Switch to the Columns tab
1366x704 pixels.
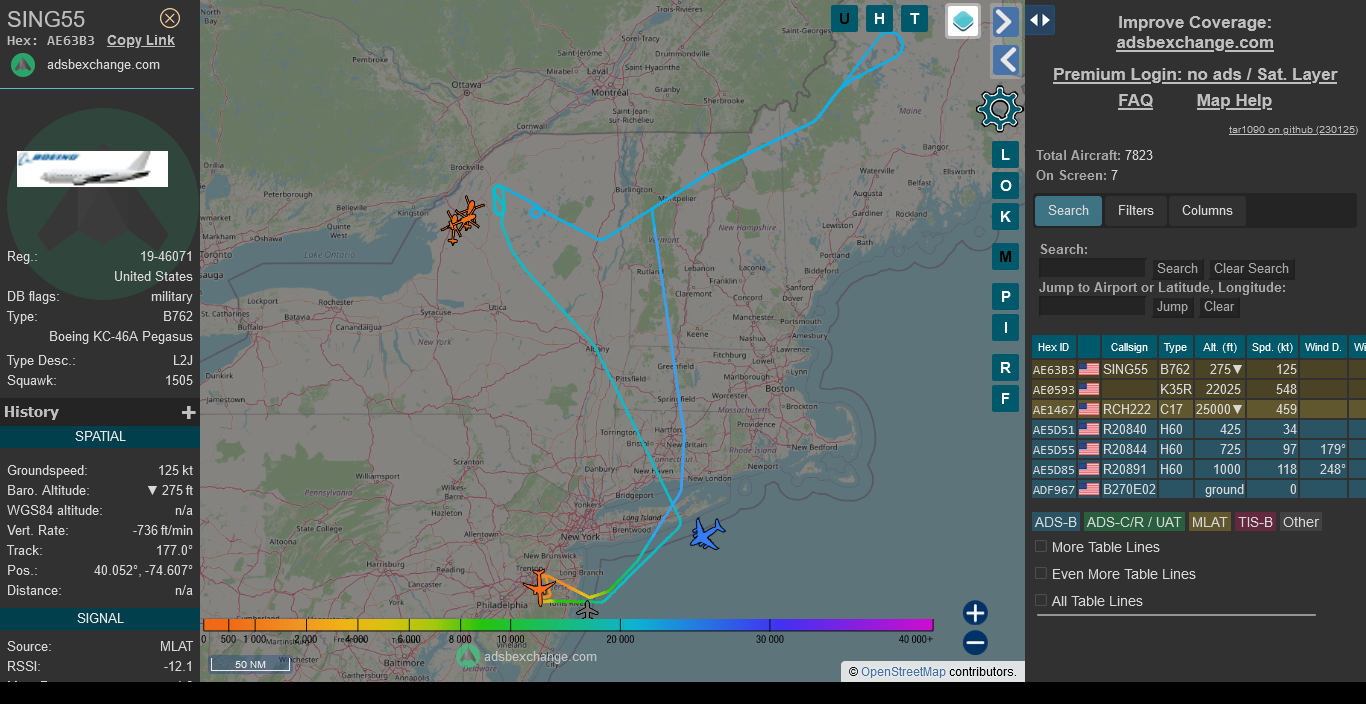tap(1207, 211)
